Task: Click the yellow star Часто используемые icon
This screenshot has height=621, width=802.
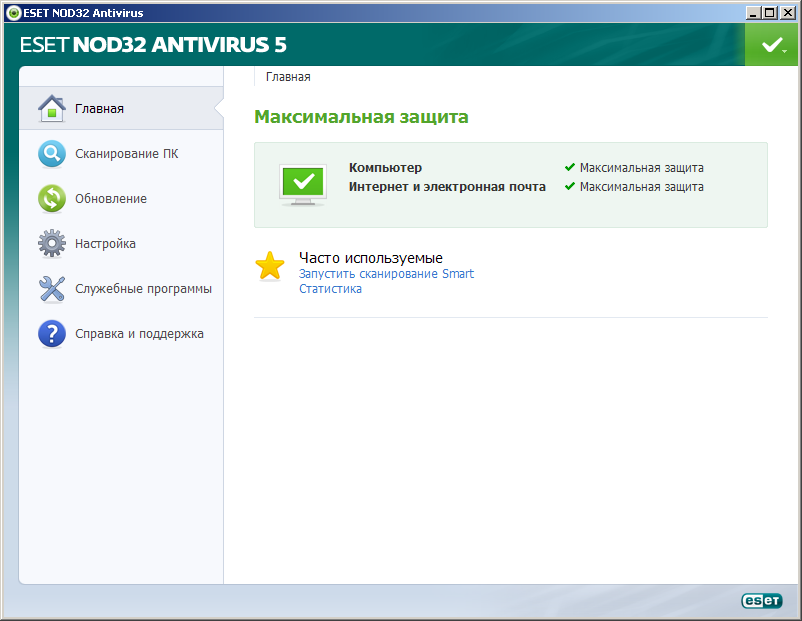Action: click(x=270, y=266)
